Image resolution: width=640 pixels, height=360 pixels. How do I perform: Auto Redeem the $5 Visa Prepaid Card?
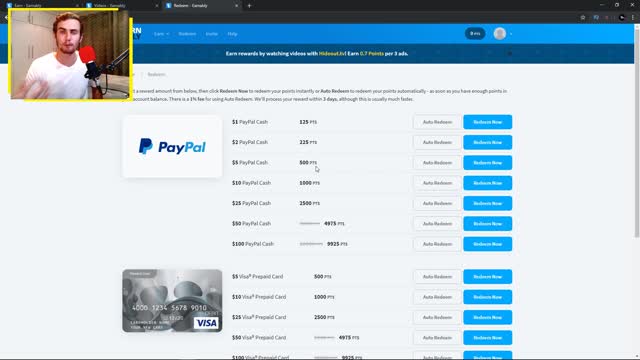pyautogui.click(x=437, y=277)
